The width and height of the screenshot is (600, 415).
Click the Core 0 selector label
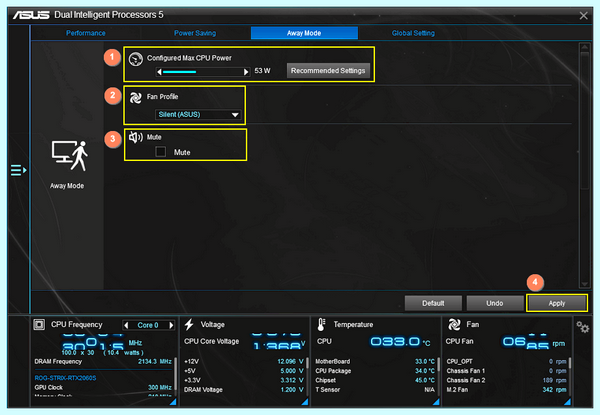coord(148,325)
